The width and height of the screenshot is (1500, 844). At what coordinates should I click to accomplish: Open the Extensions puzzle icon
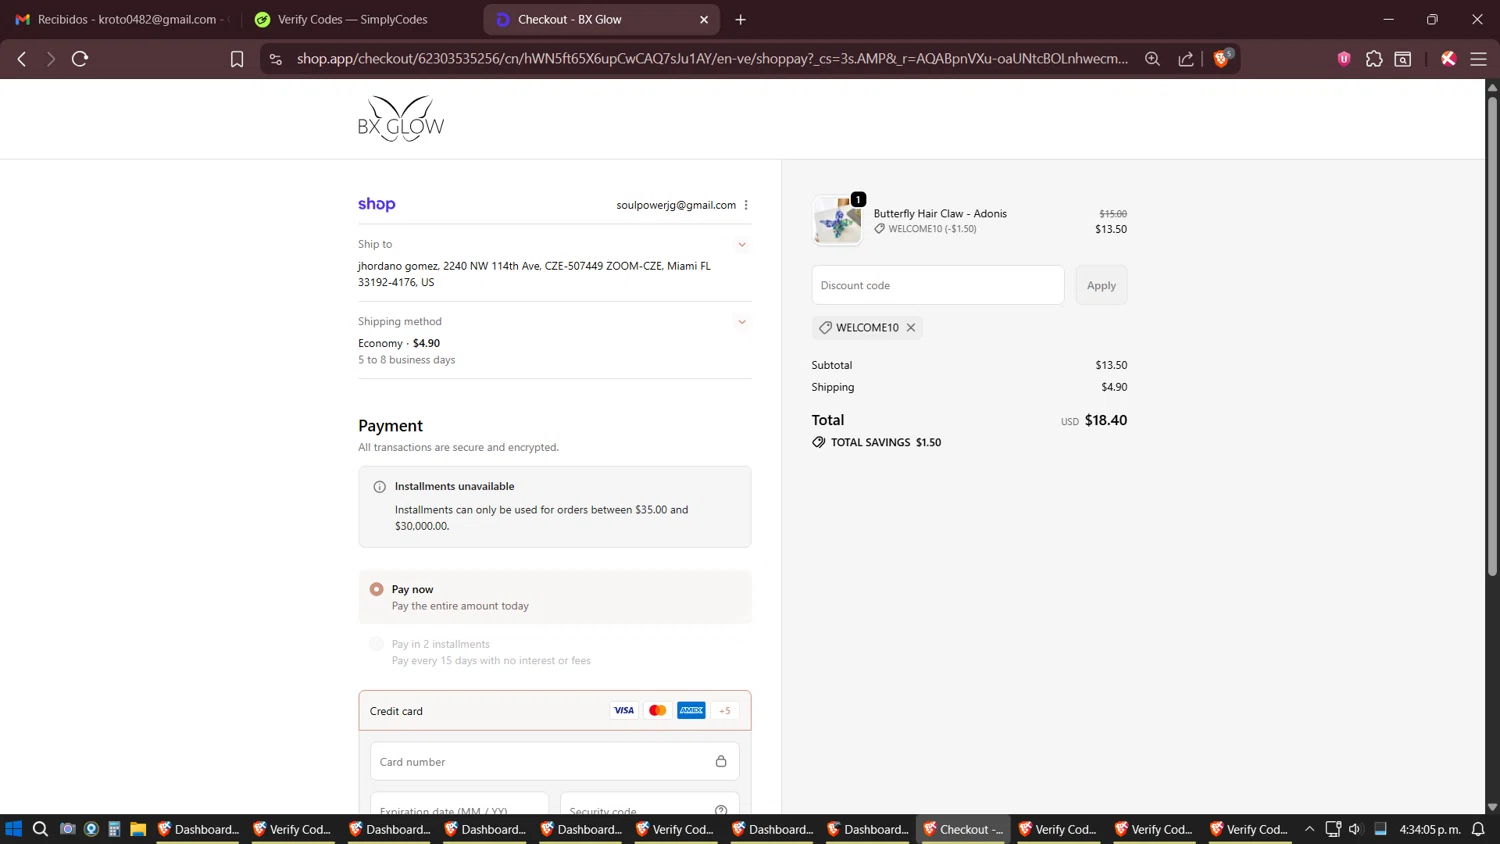point(1374,59)
